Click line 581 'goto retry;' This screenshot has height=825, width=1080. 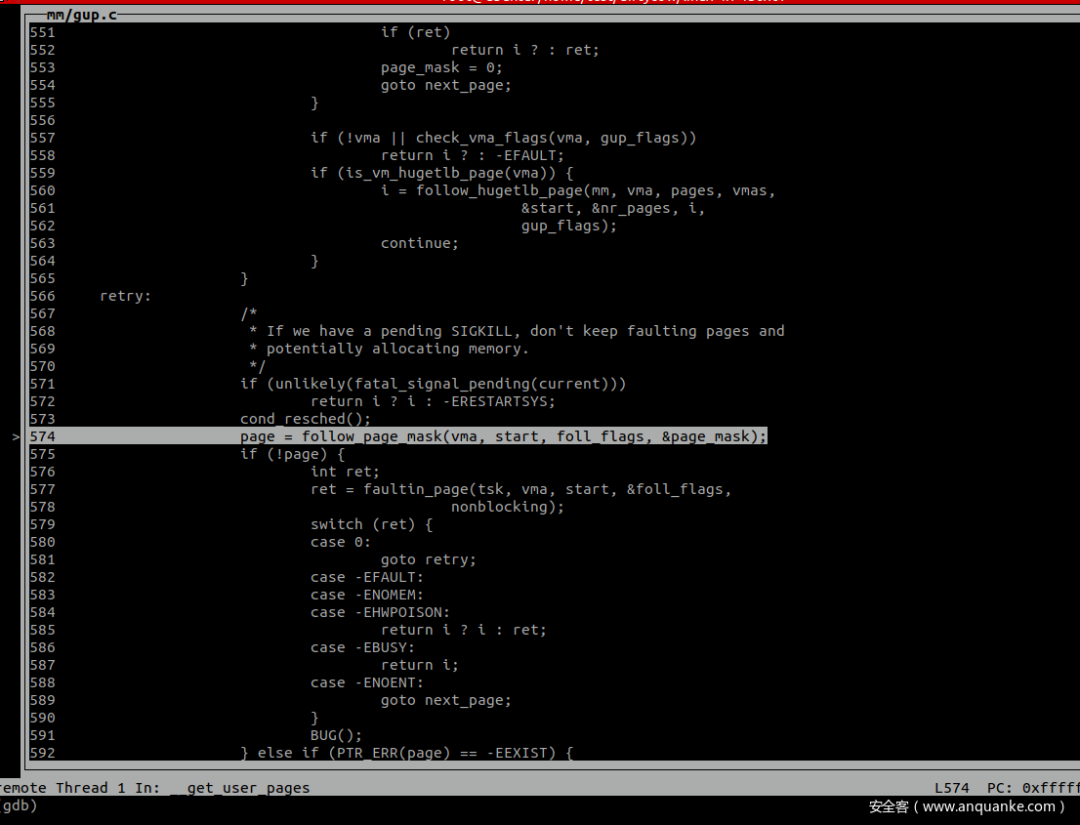(x=428, y=560)
